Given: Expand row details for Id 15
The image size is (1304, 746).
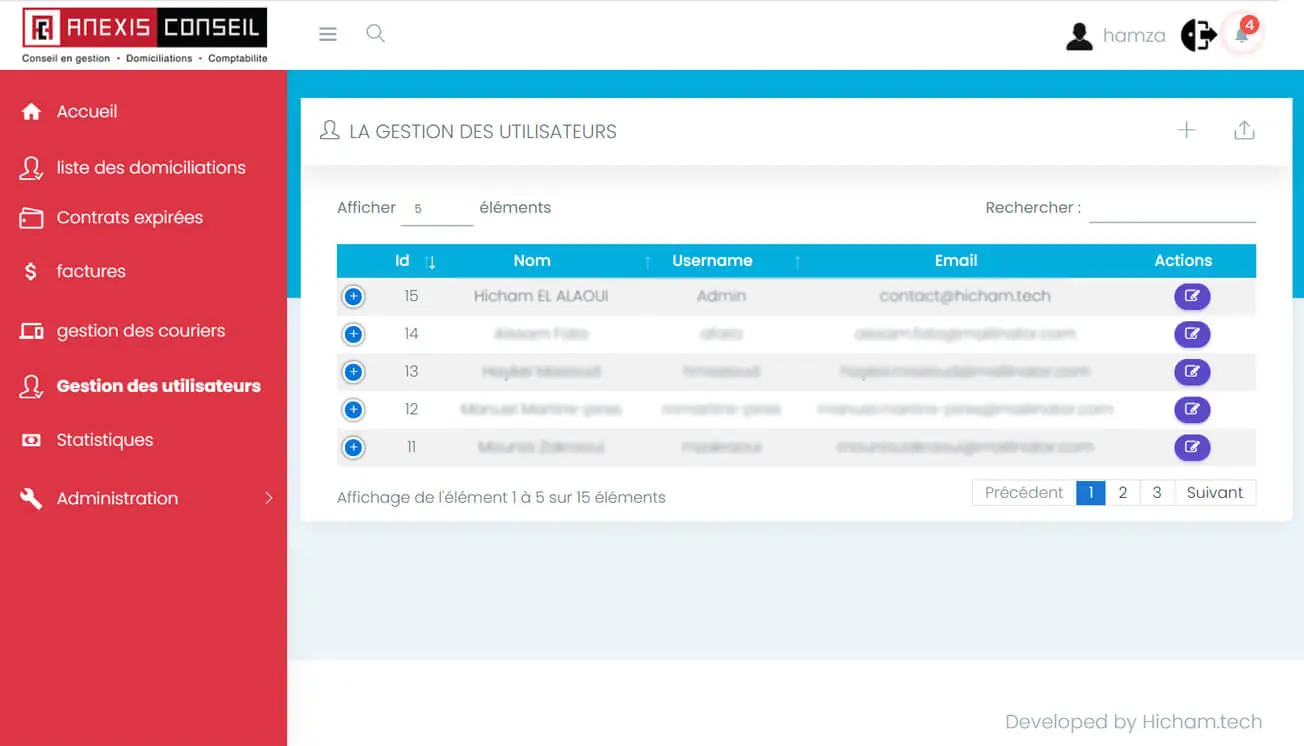Looking at the screenshot, I should [x=353, y=297].
